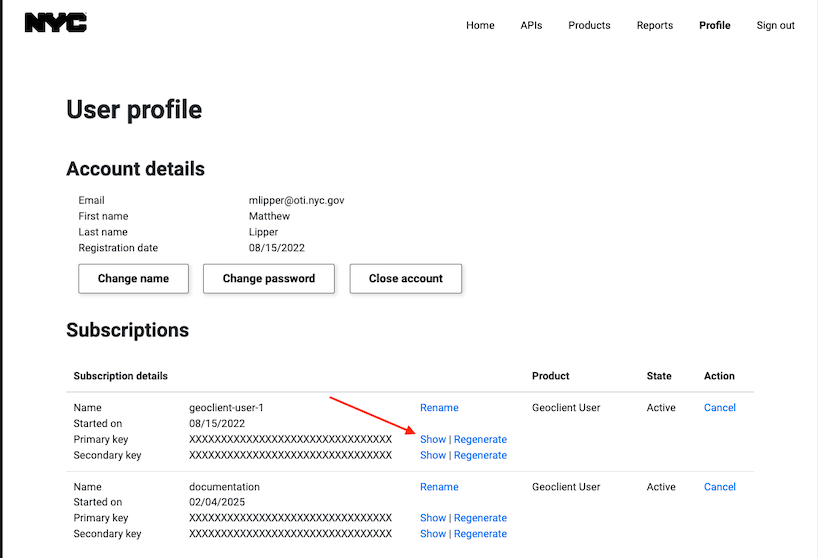The width and height of the screenshot is (818, 558).
Task: Click the Close account button
Action: coord(406,278)
